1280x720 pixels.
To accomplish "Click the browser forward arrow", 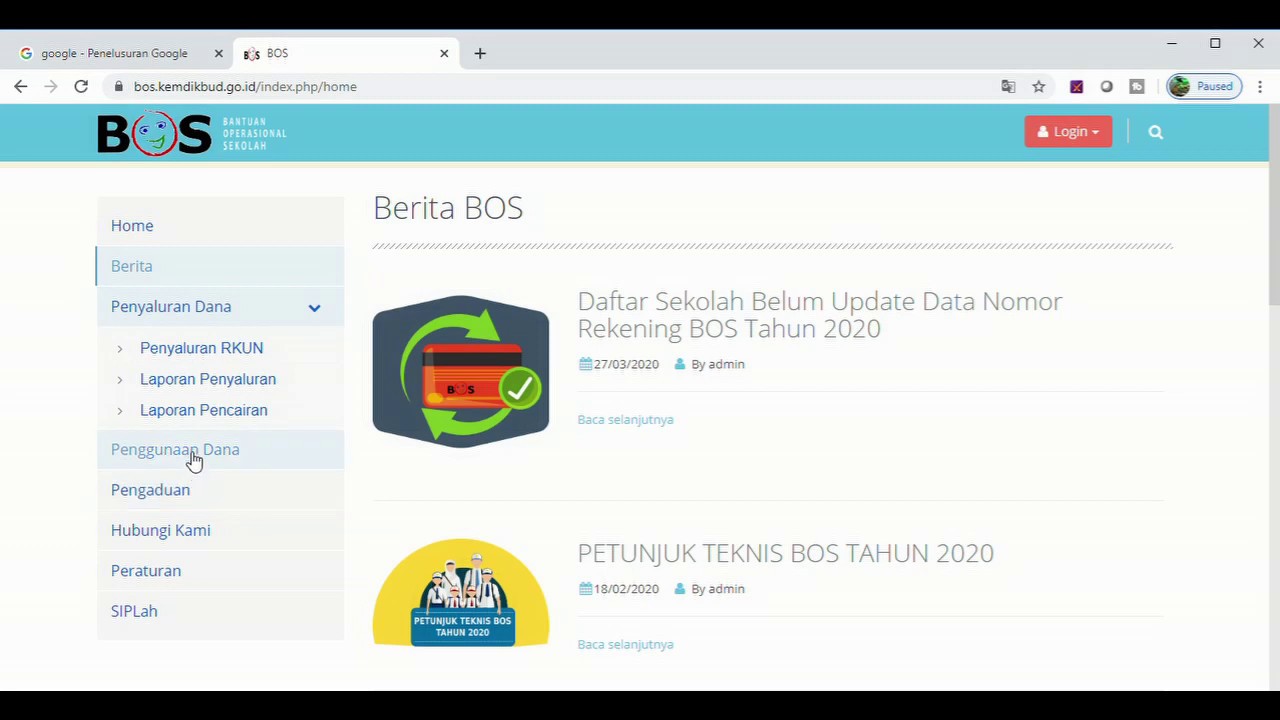I will (x=51, y=87).
